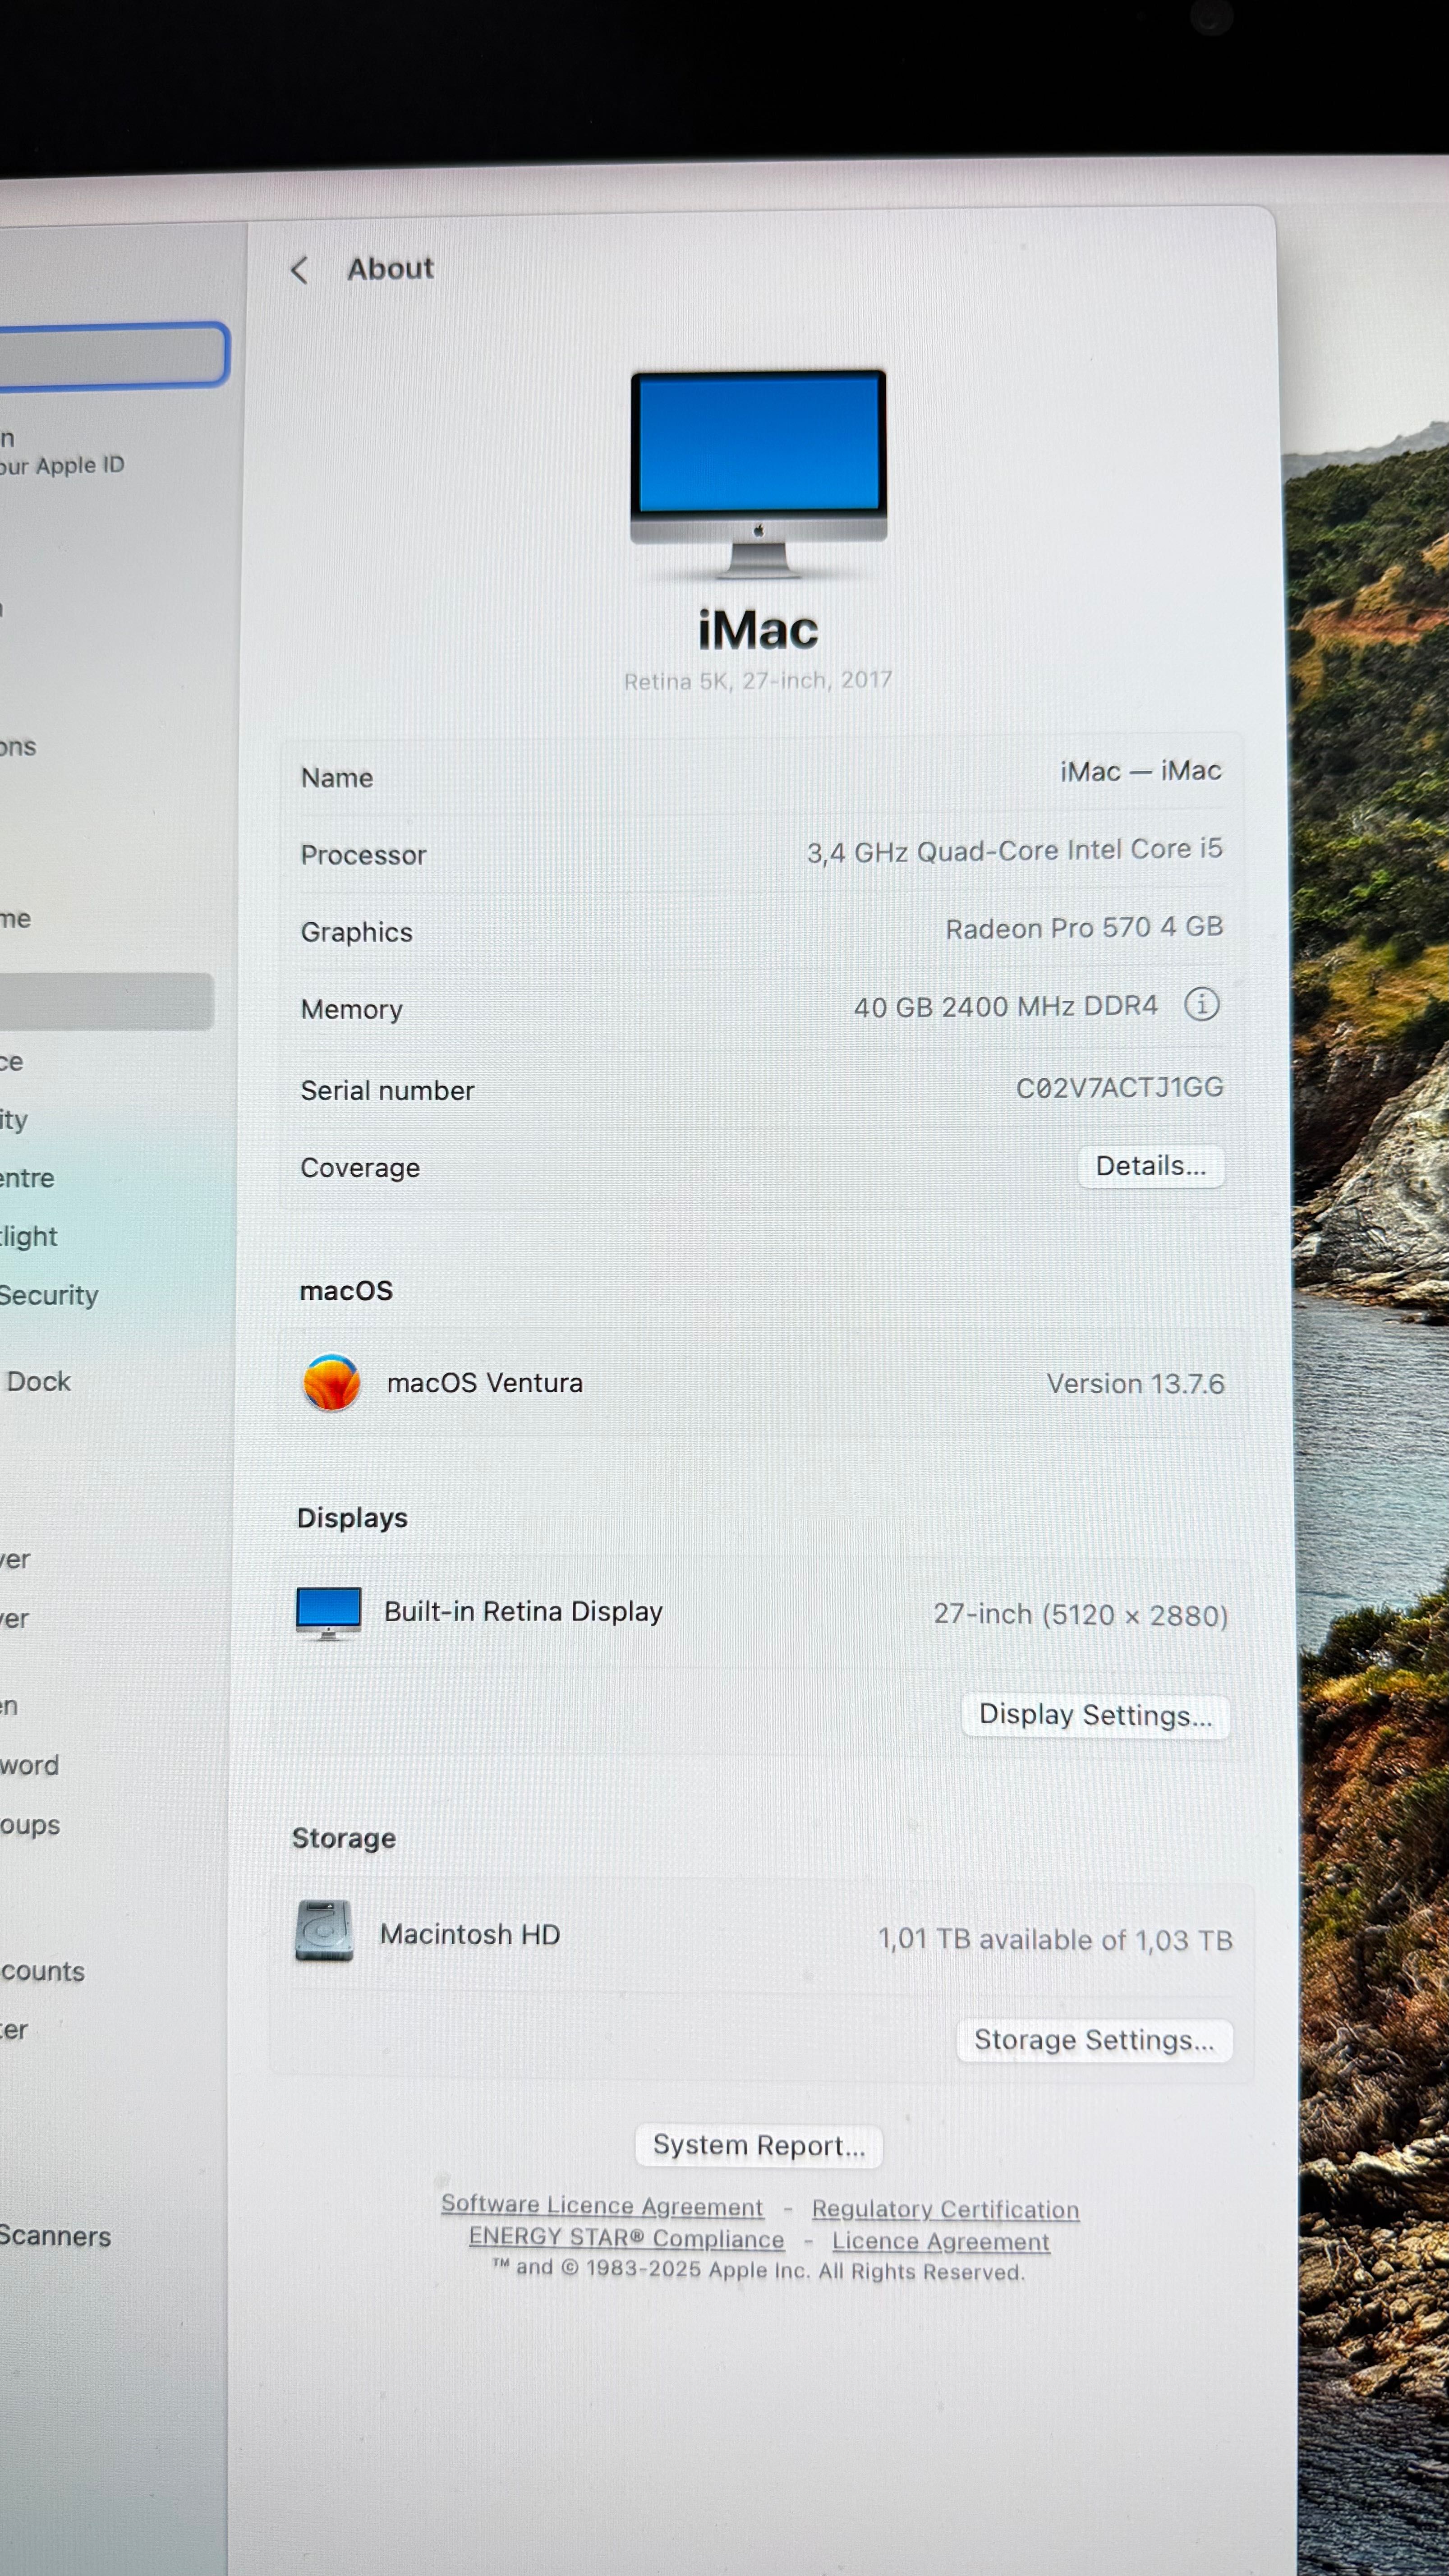This screenshot has height=2576, width=1449.
Task: Open the Licence Agreement link
Action: [941, 2242]
